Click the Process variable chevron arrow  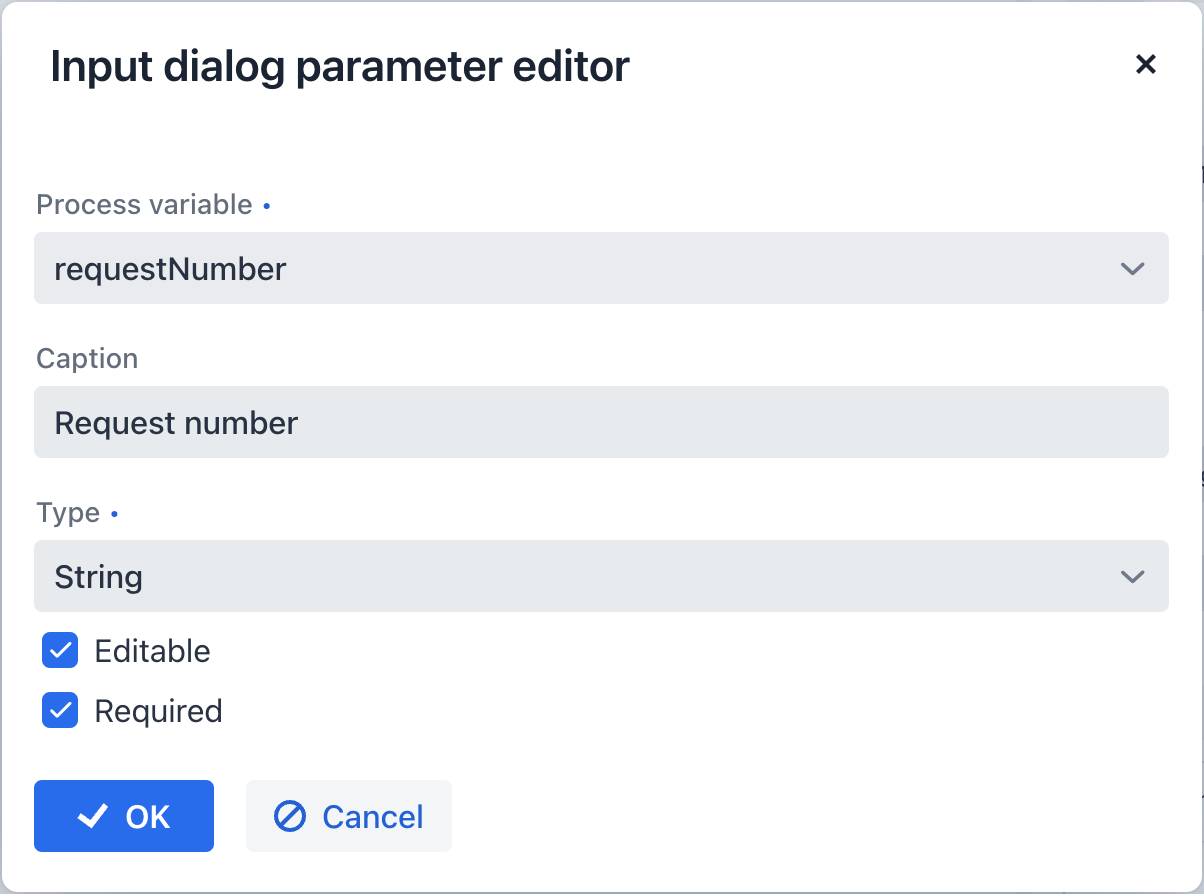click(x=1132, y=269)
